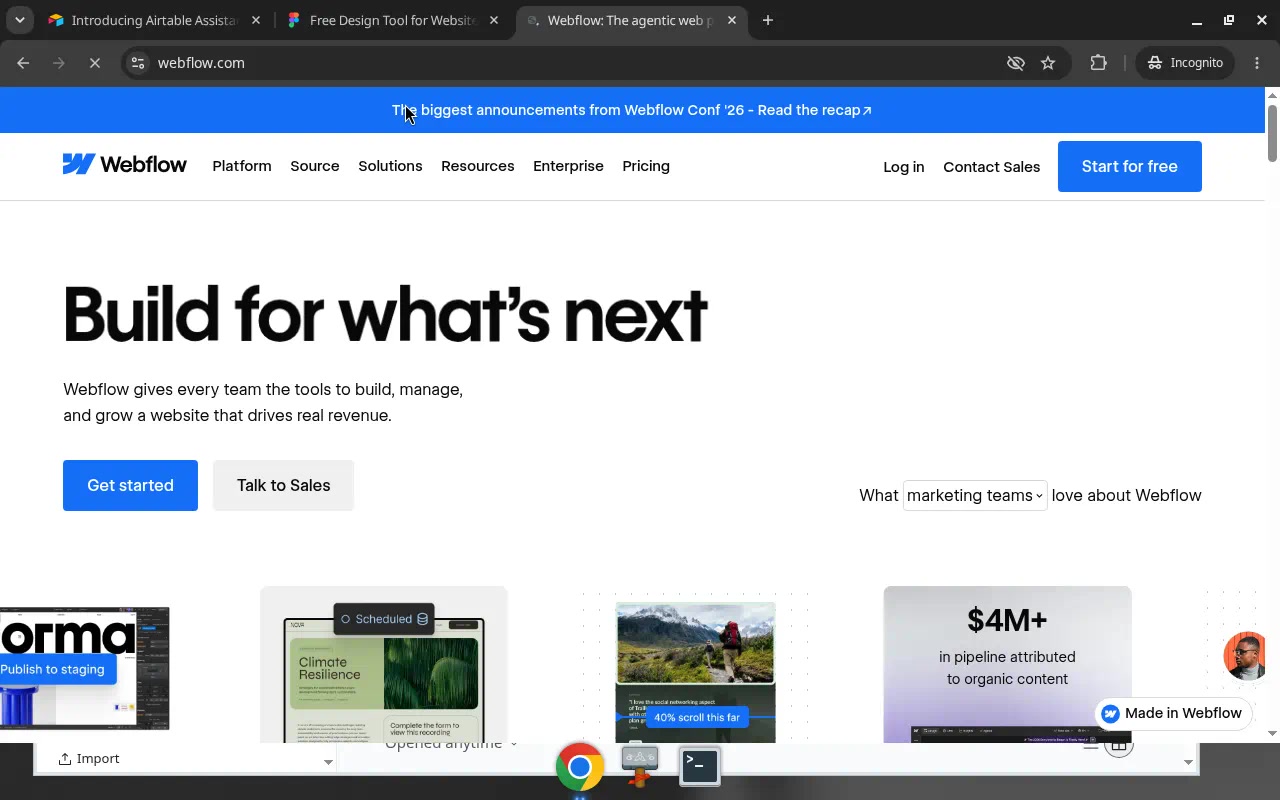Bookmark this page with the star icon
Screen dimensions: 1280x800
[1048, 63]
